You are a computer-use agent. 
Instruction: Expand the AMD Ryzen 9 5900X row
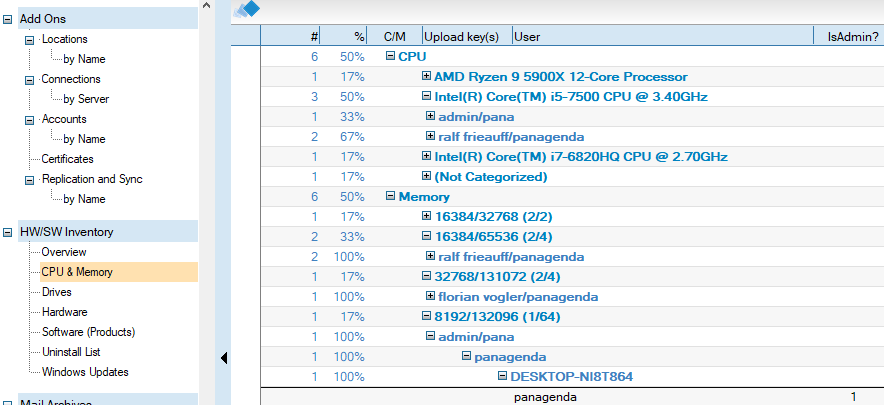pyautogui.click(x=426, y=76)
